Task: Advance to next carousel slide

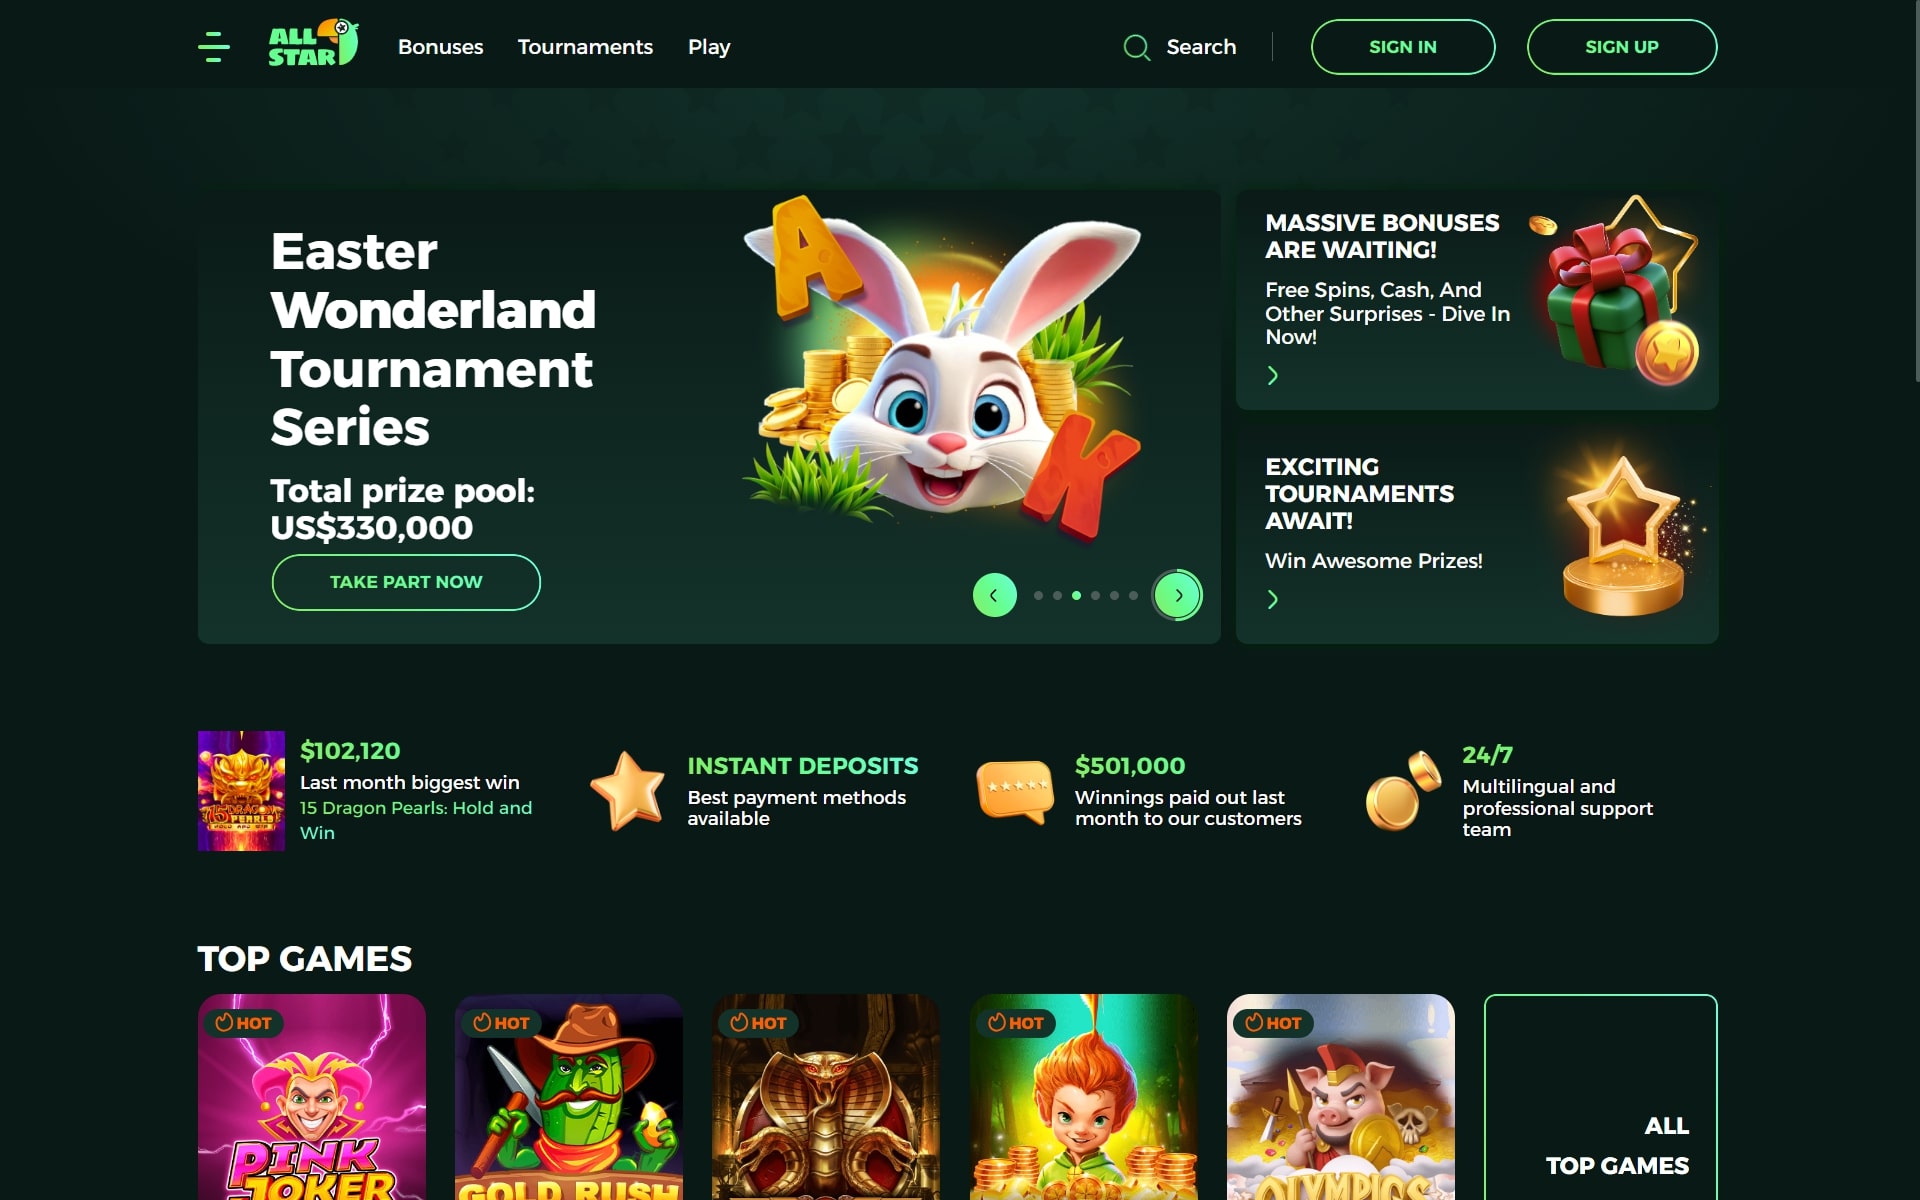Action: [1178, 595]
